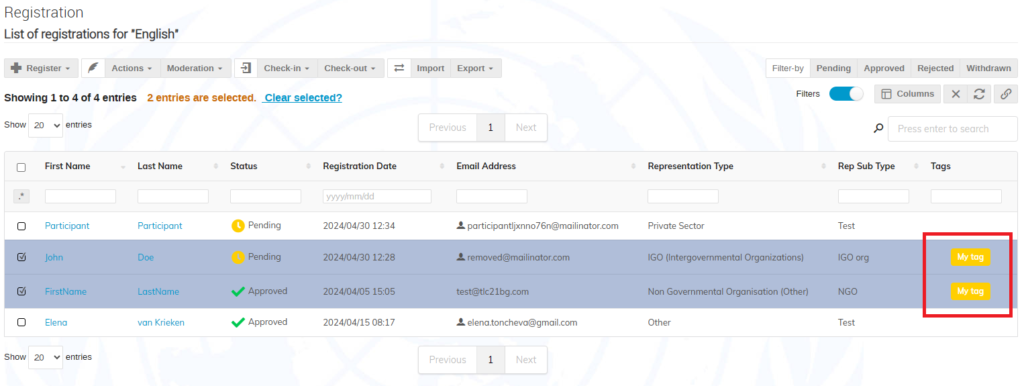Click the My tag badge on FirstName row
Viewport: 1024px width, 386px height.
[x=970, y=291]
